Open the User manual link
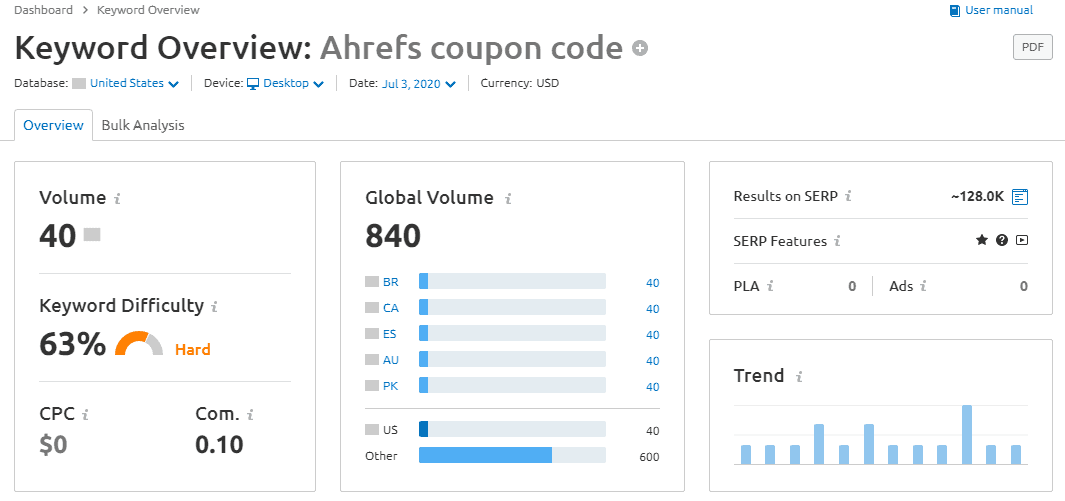This screenshot has width=1065, height=501. click(x=998, y=10)
